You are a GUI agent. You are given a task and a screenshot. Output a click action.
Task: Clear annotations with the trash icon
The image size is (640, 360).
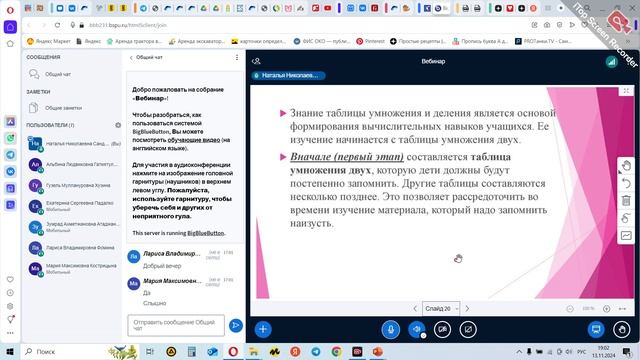(626, 200)
